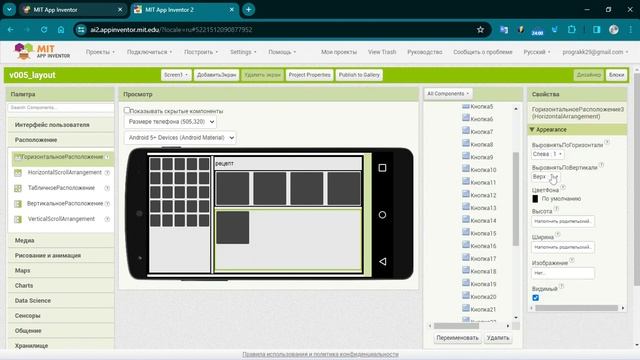Tap the phone preview home circle icon
Screen dimensions: 640x360
point(382,215)
